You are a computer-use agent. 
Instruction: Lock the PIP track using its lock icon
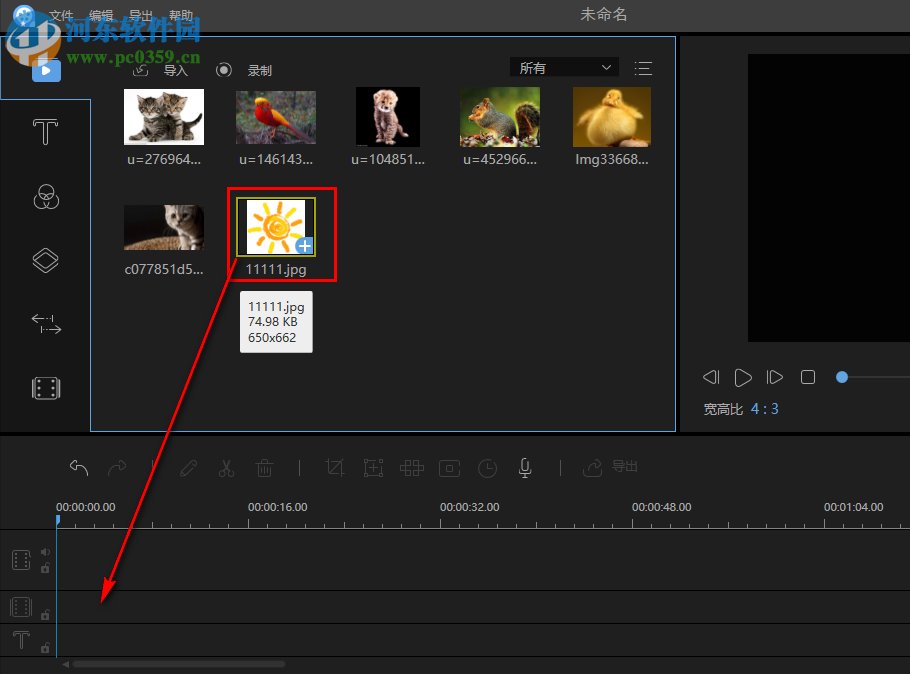tap(45, 614)
